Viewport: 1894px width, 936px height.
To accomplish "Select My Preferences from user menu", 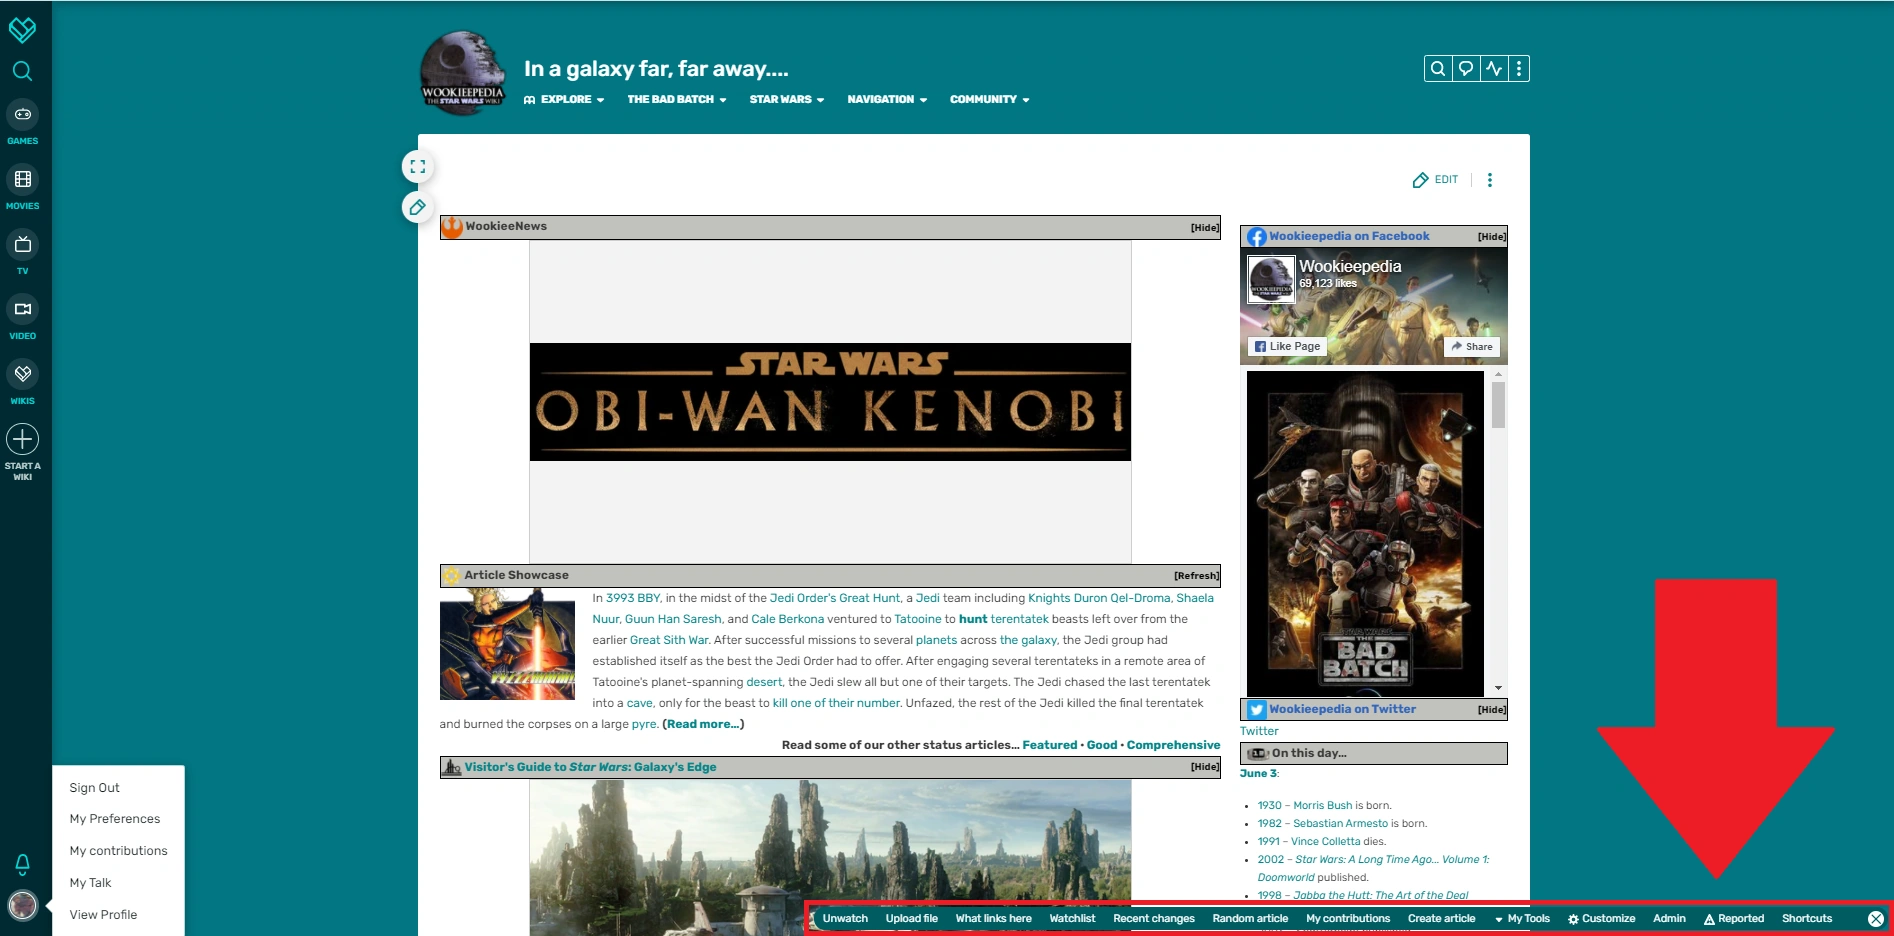I will point(115,819).
